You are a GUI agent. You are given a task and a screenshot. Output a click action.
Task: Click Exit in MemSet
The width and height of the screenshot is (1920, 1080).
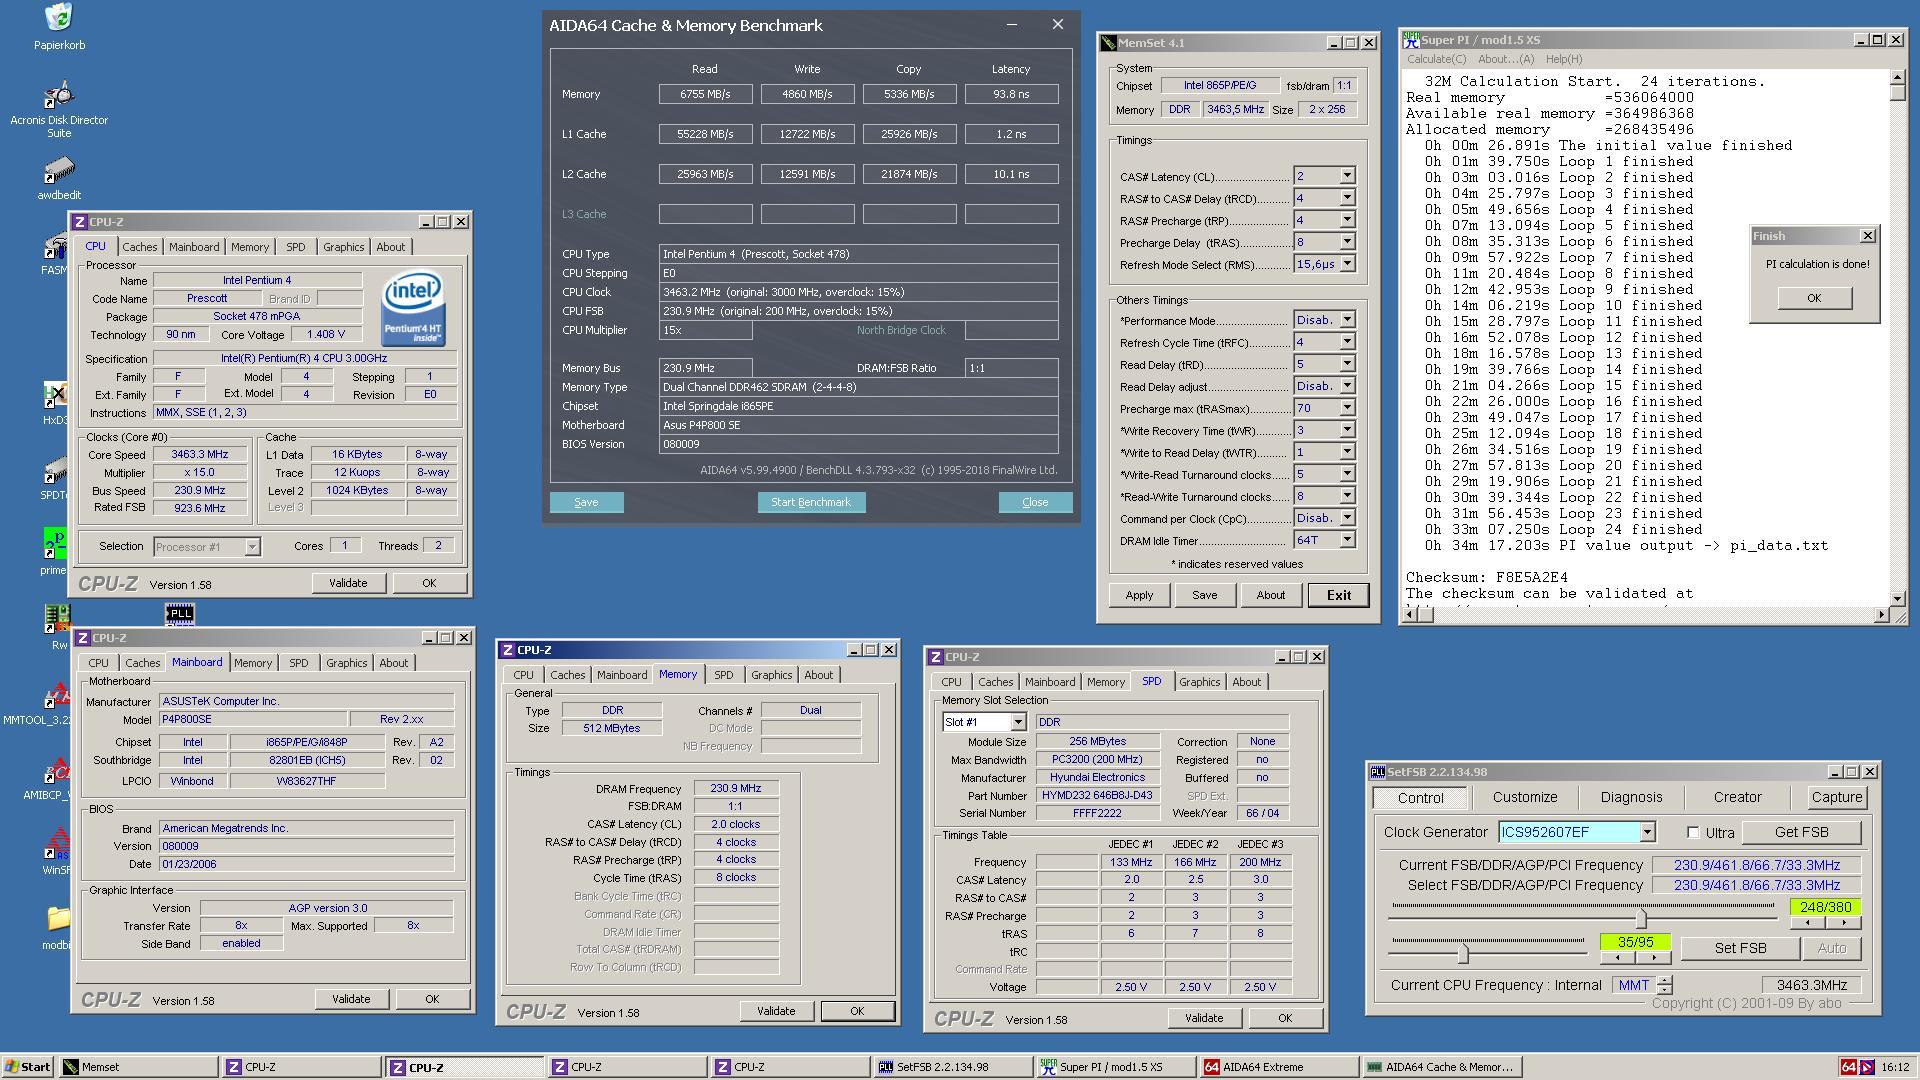pyautogui.click(x=1338, y=595)
